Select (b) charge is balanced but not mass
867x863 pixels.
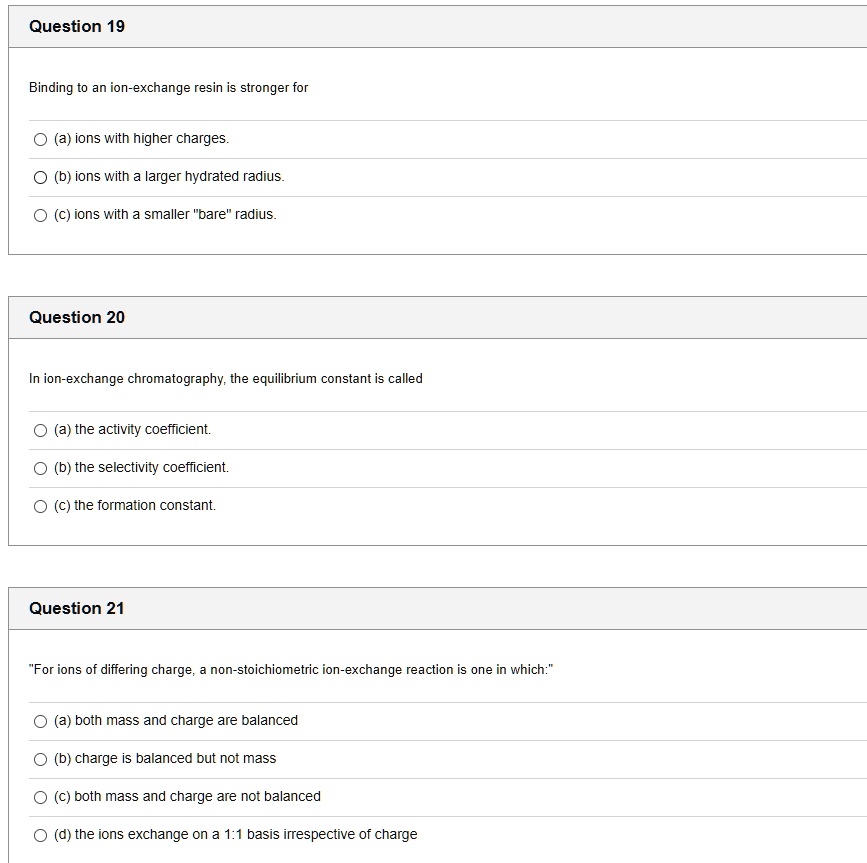[40, 759]
